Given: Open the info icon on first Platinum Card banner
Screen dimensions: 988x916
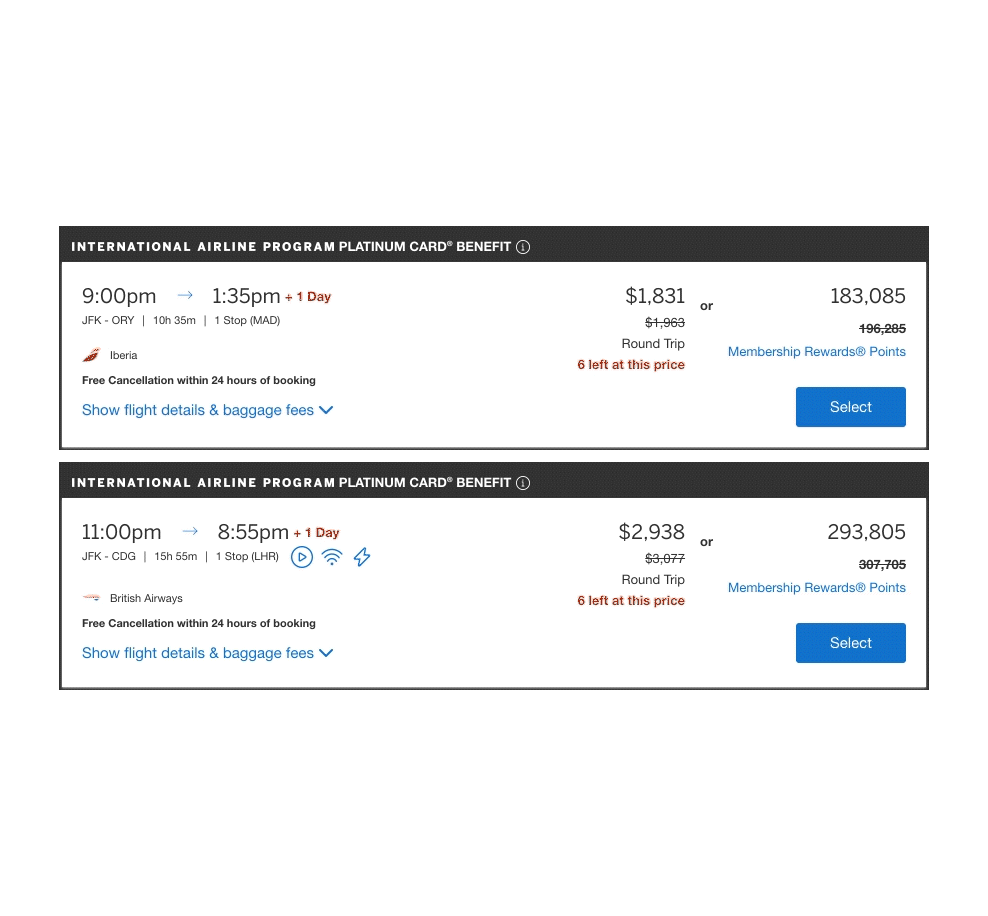Looking at the screenshot, I should coord(523,246).
